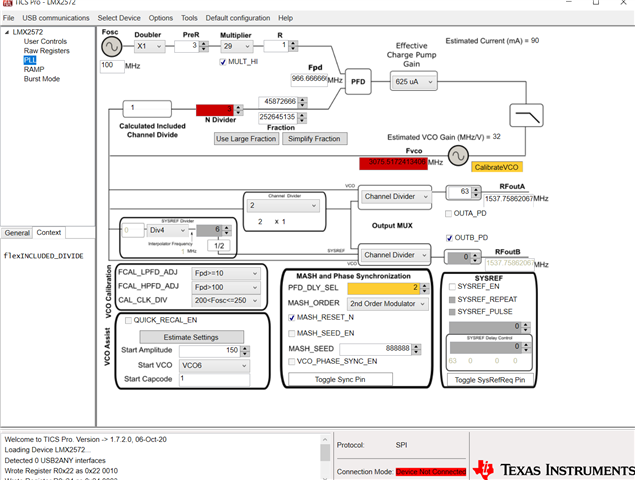635x480 pixels.
Task: Toggle SYSREF_PULSE checkbox
Action: (x=452, y=312)
